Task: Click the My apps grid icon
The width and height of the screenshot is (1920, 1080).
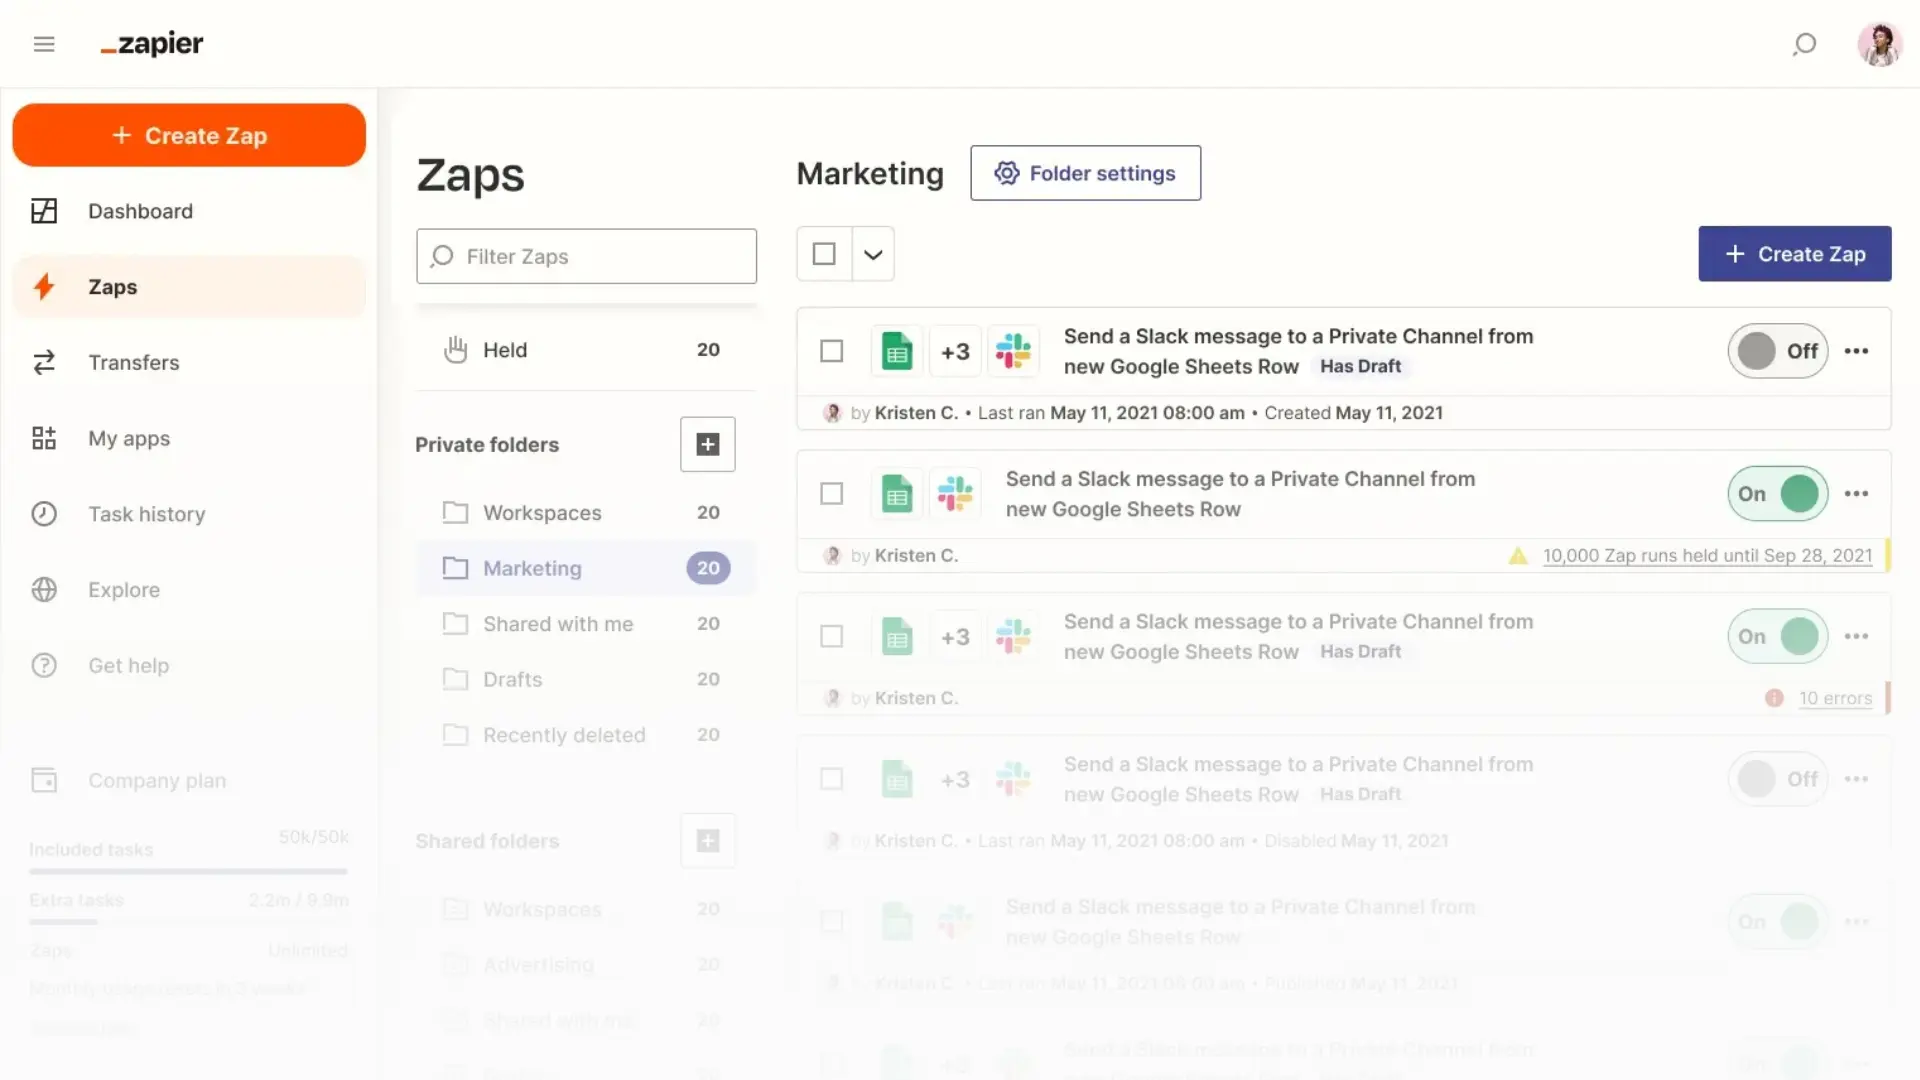Action: (x=44, y=438)
